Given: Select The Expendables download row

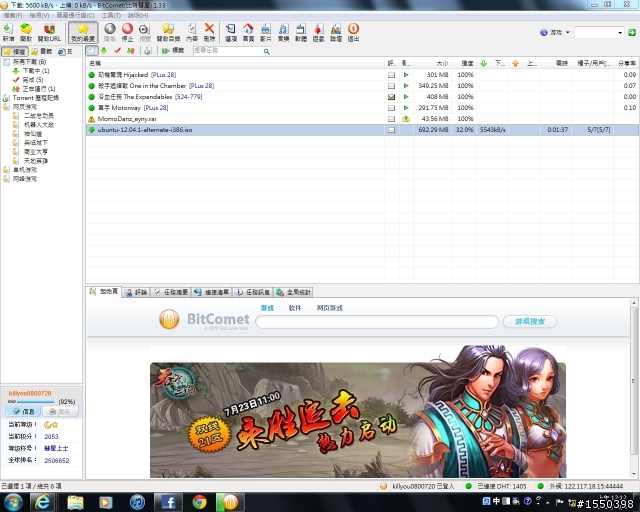Looking at the screenshot, I should (362, 97).
